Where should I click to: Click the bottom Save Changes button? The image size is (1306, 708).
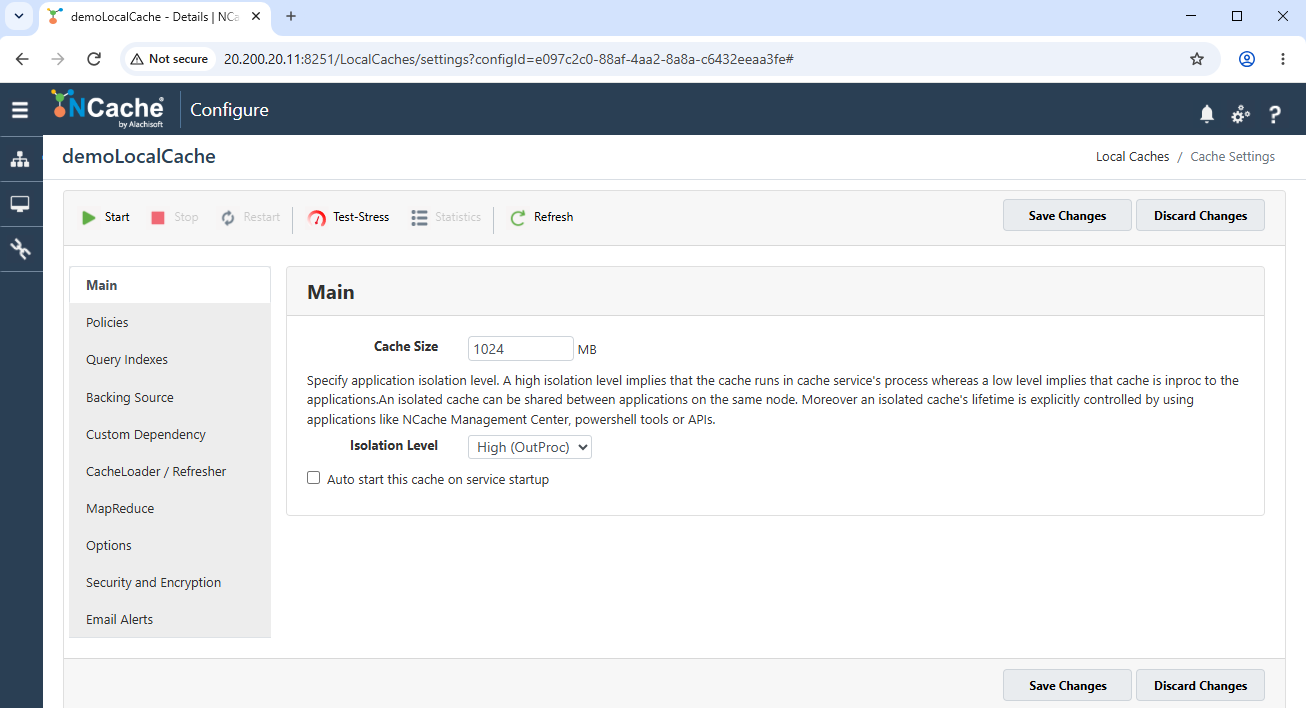(1067, 685)
